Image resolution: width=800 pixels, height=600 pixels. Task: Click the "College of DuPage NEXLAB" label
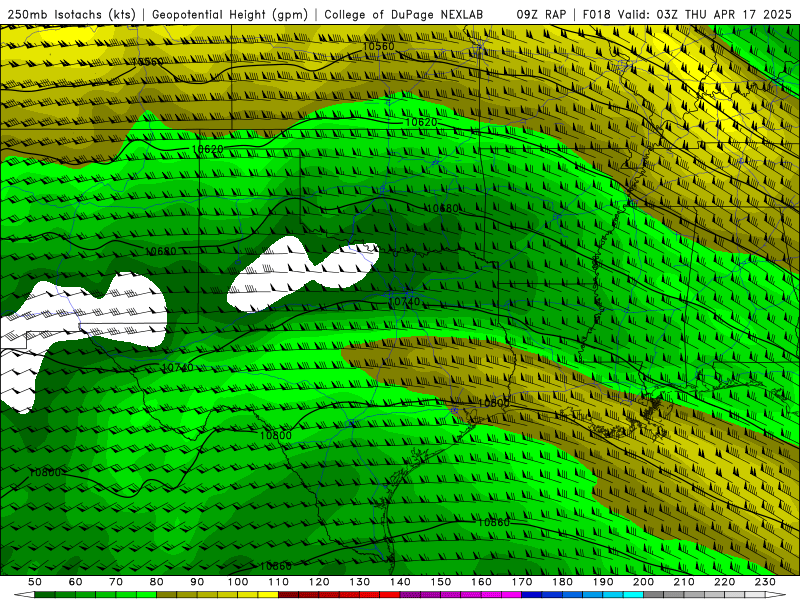pos(403,15)
